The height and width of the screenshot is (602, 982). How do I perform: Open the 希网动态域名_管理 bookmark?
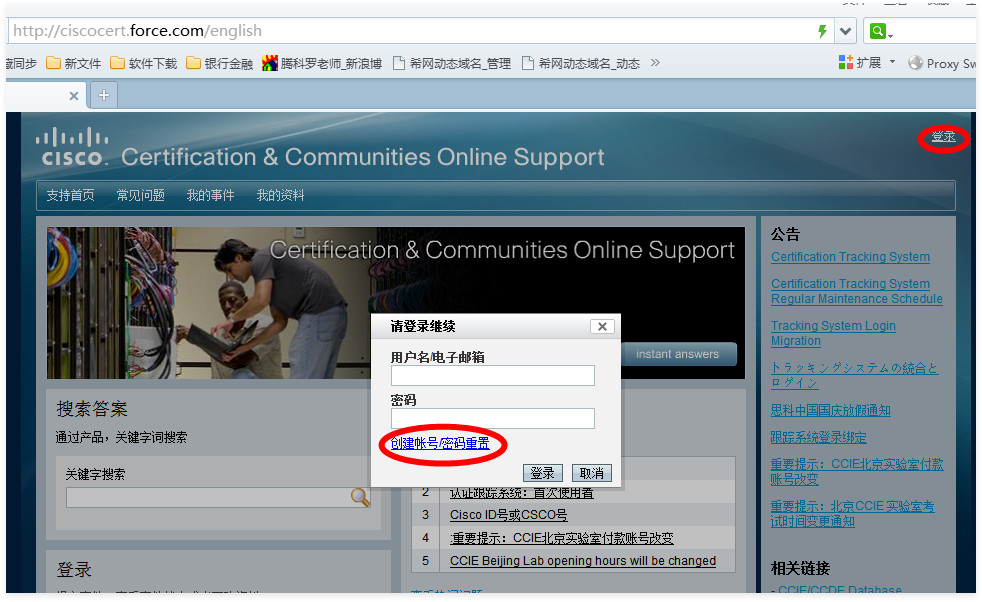tap(452, 63)
